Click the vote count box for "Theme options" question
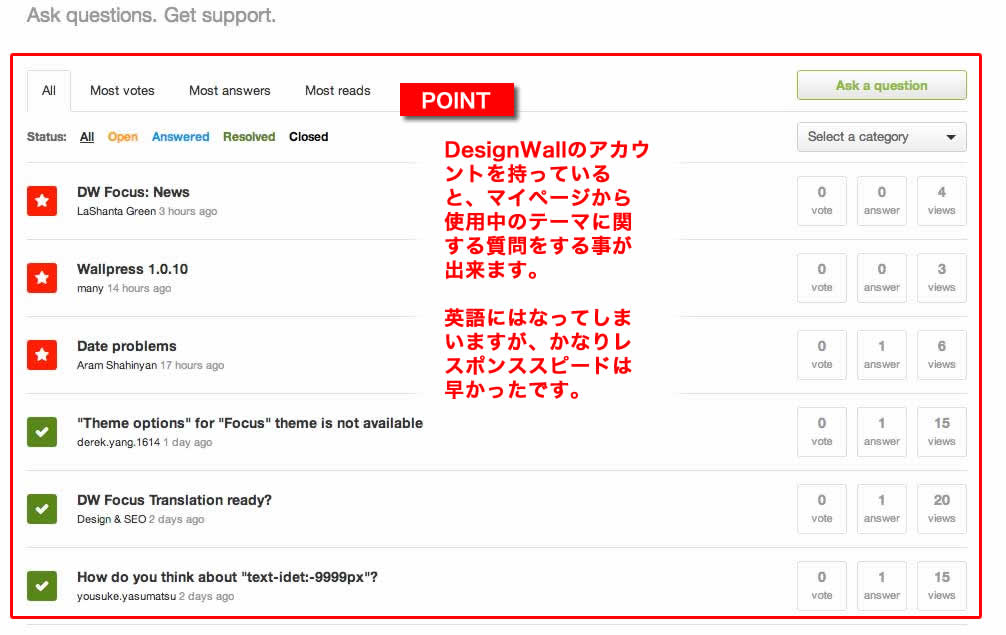This screenshot has width=1006, height=635. pyautogui.click(x=822, y=432)
